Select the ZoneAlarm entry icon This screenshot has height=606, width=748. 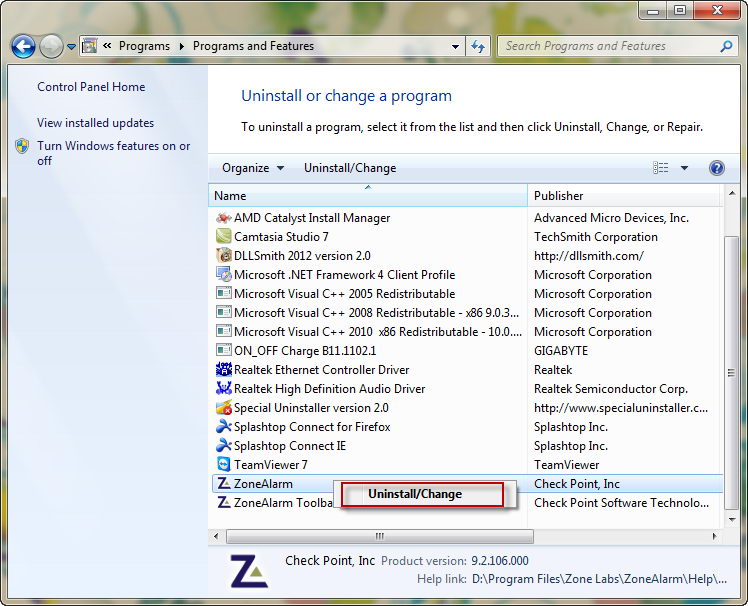click(x=224, y=484)
